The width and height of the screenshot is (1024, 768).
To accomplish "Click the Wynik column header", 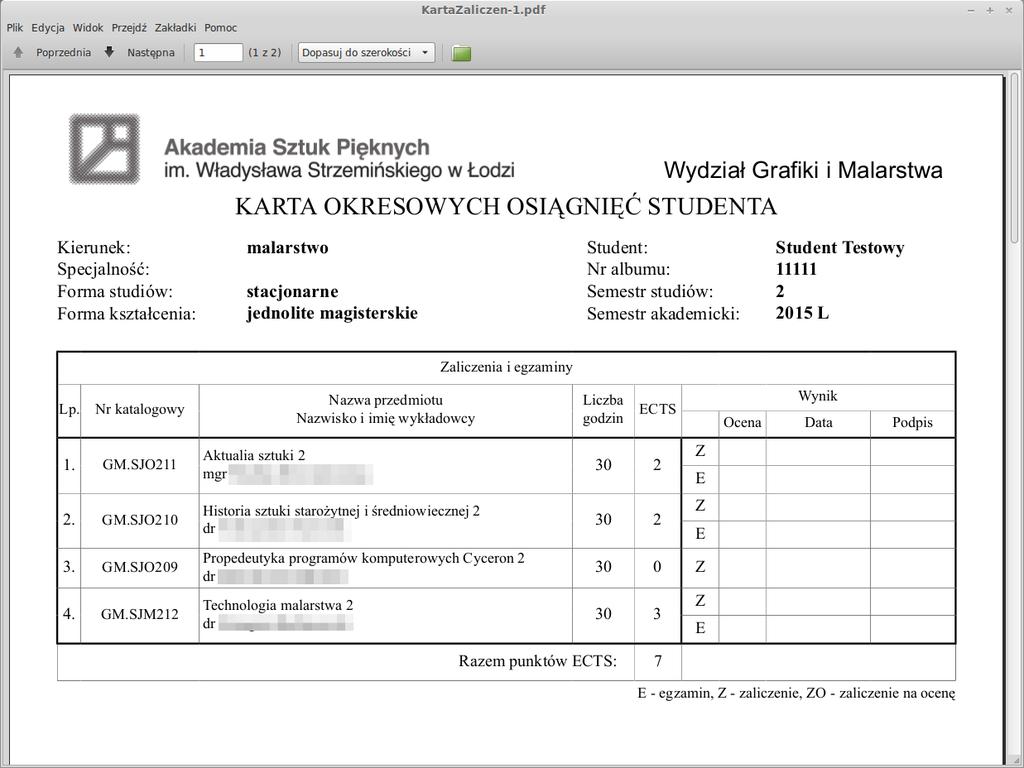I will click(x=818, y=396).
